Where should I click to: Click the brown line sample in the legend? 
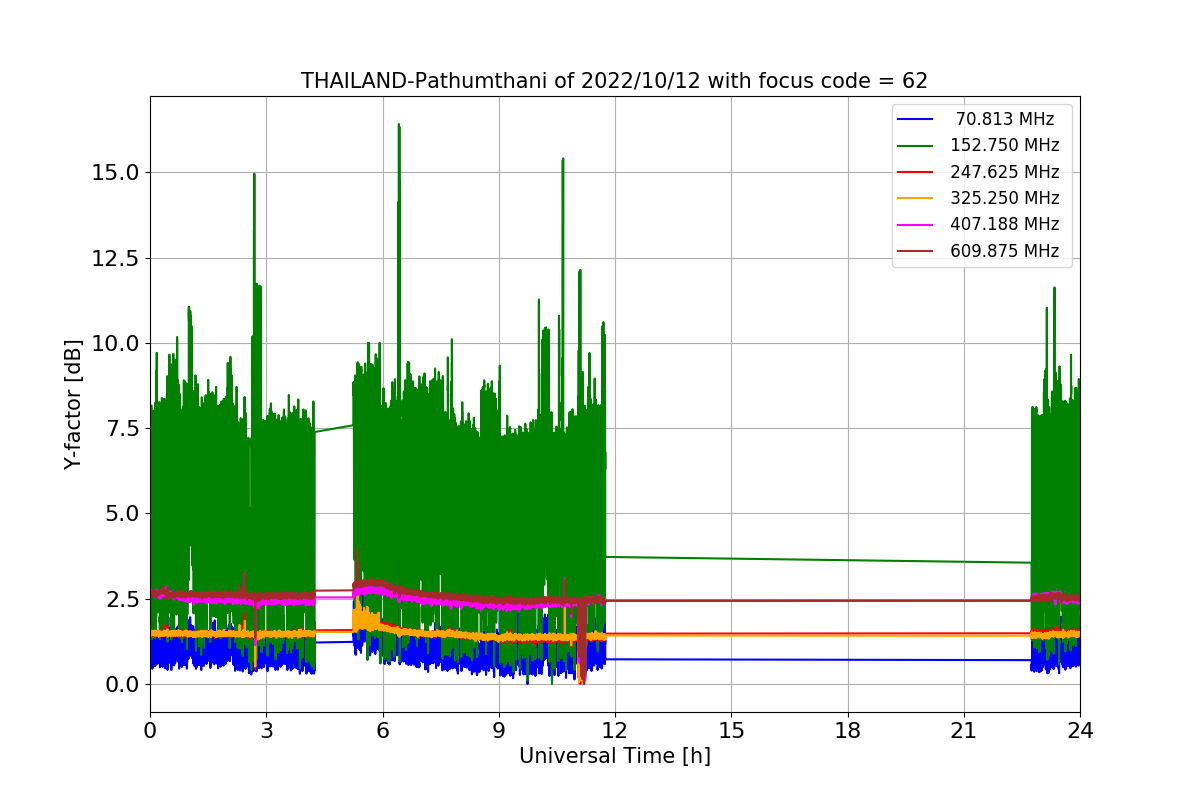pyautogui.click(x=916, y=251)
